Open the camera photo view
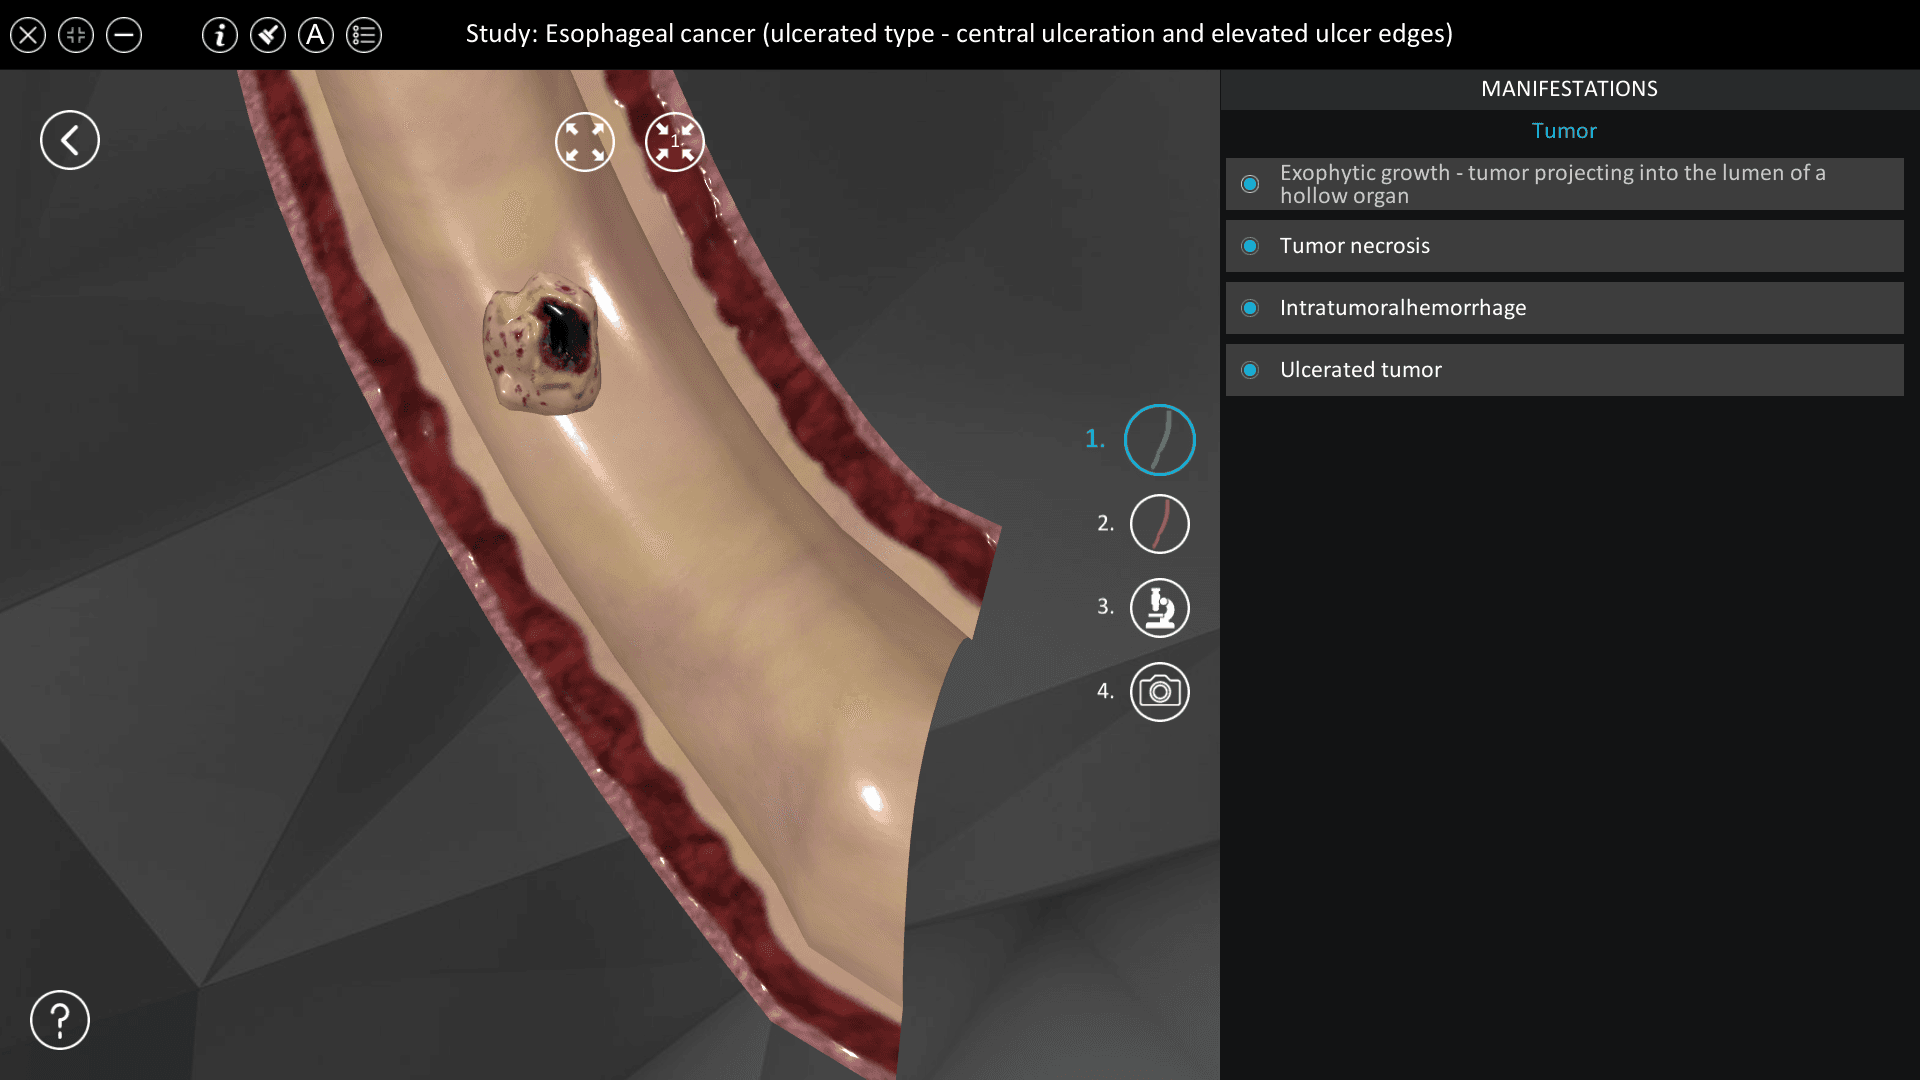Viewport: 1920px width, 1080px height. [x=1160, y=692]
